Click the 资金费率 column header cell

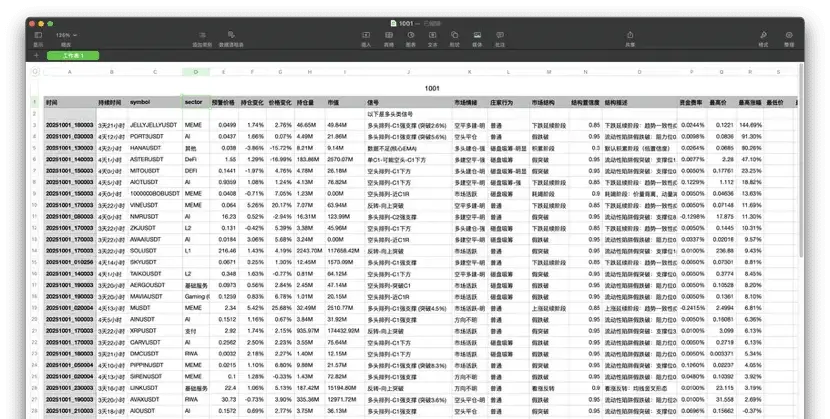pos(692,102)
